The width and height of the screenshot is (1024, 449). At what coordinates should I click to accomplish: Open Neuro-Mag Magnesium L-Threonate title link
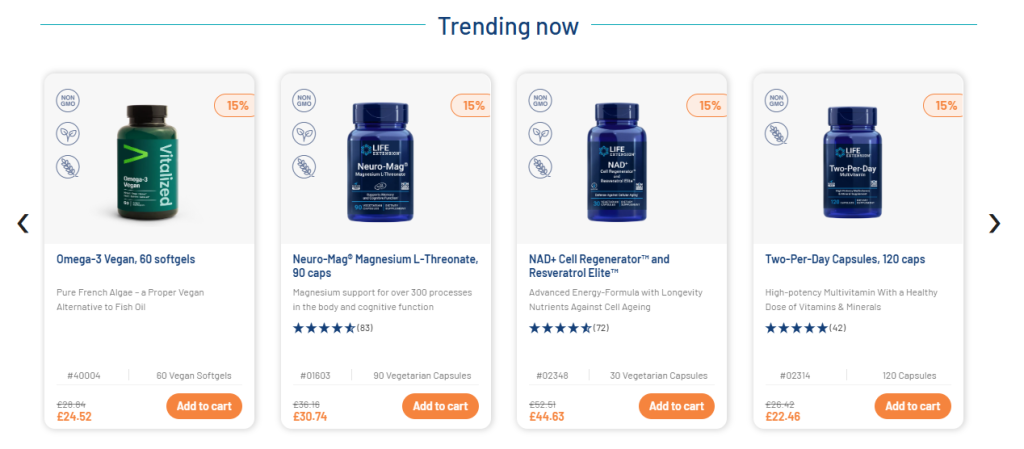tap(385, 266)
